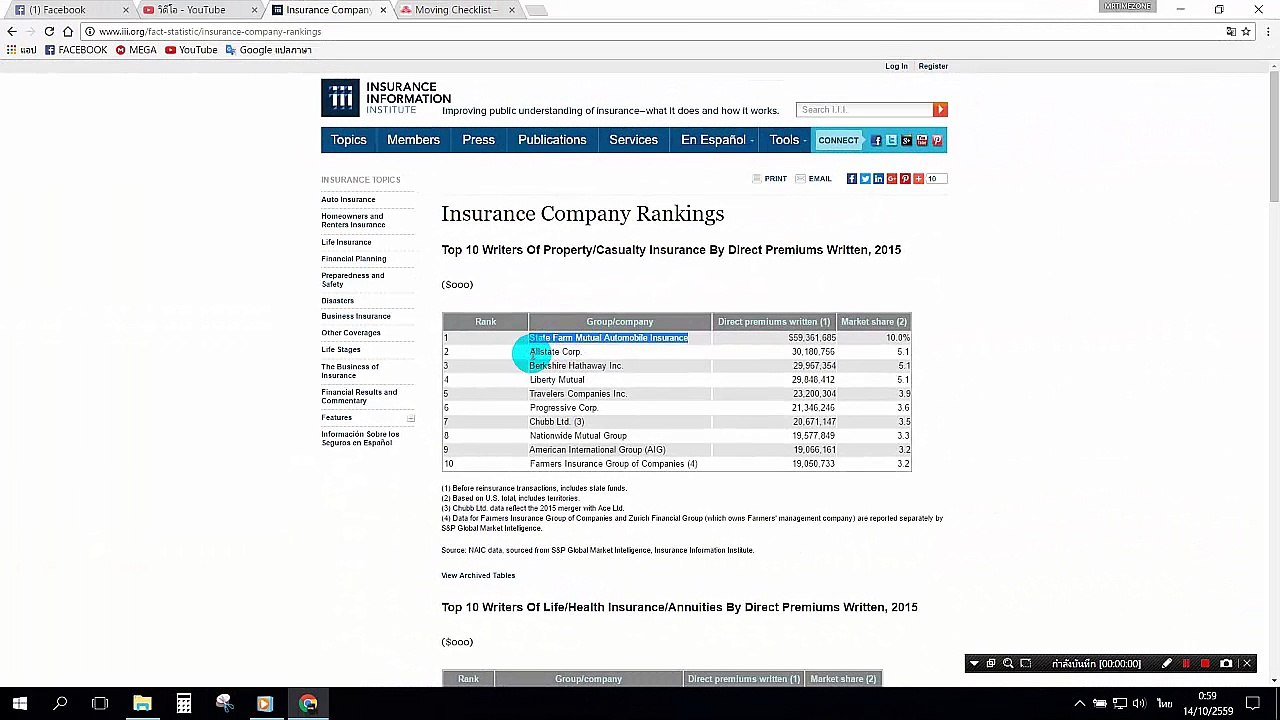This screenshot has height=720, width=1280.
Task: Open the Topics navigation menu
Action: point(349,140)
